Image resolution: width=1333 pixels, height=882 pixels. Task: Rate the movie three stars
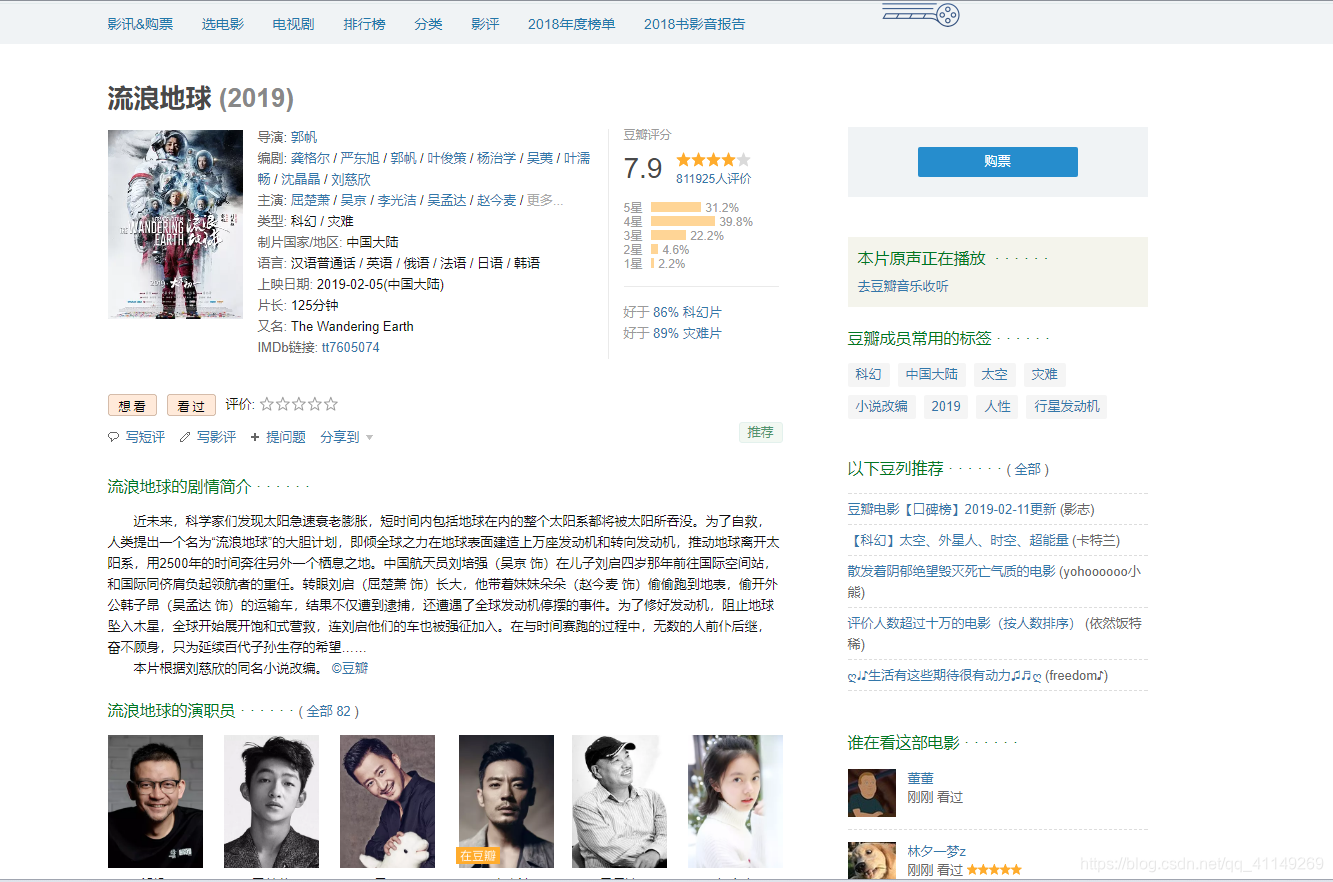(299, 404)
